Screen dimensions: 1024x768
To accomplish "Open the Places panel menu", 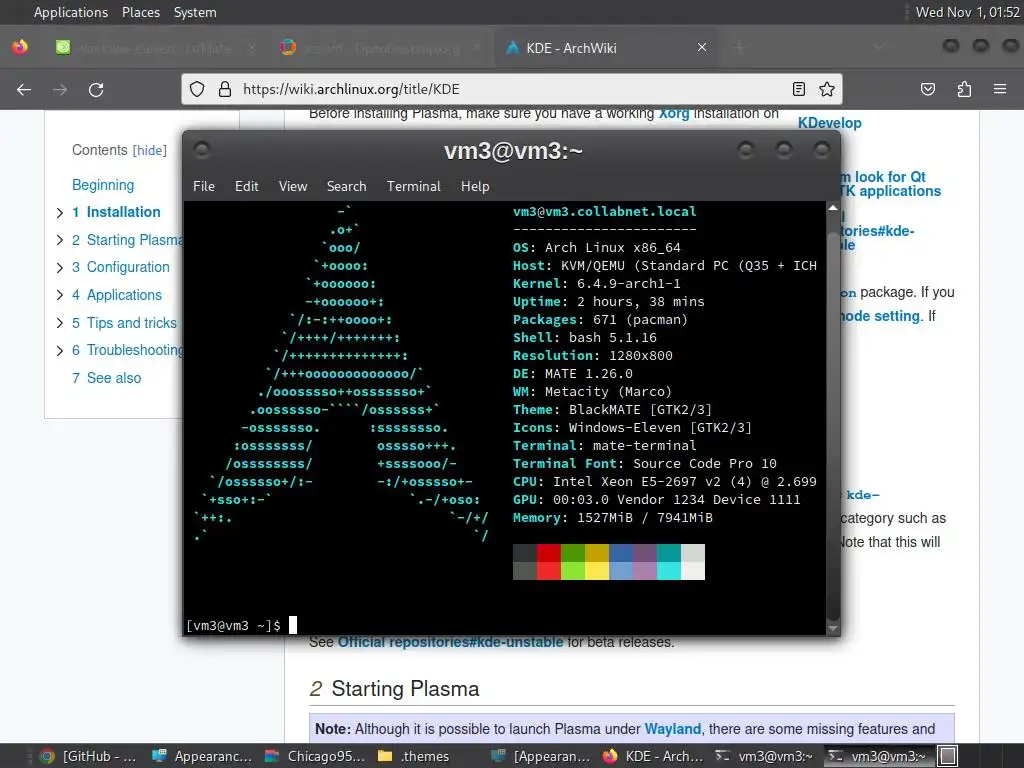I will tap(140, 12).
